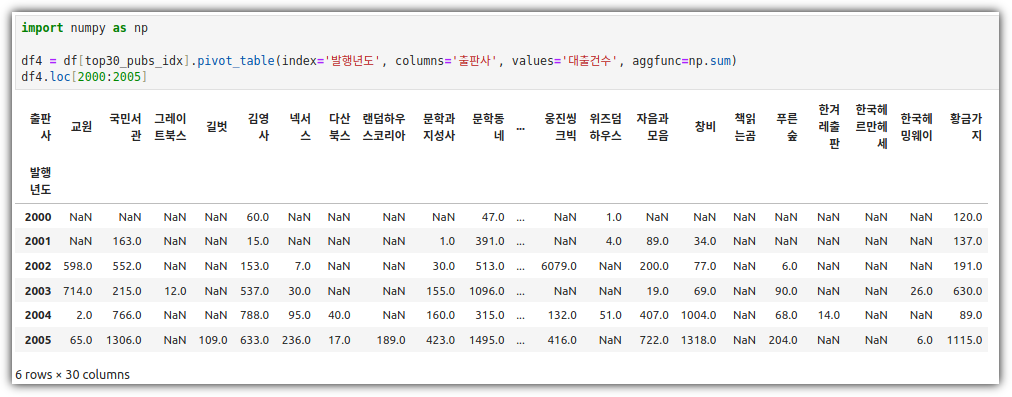The image size is (1012, 397).
Task: Select the '랜덤하우스코리아' column header
Action: (x=384, y=127)
